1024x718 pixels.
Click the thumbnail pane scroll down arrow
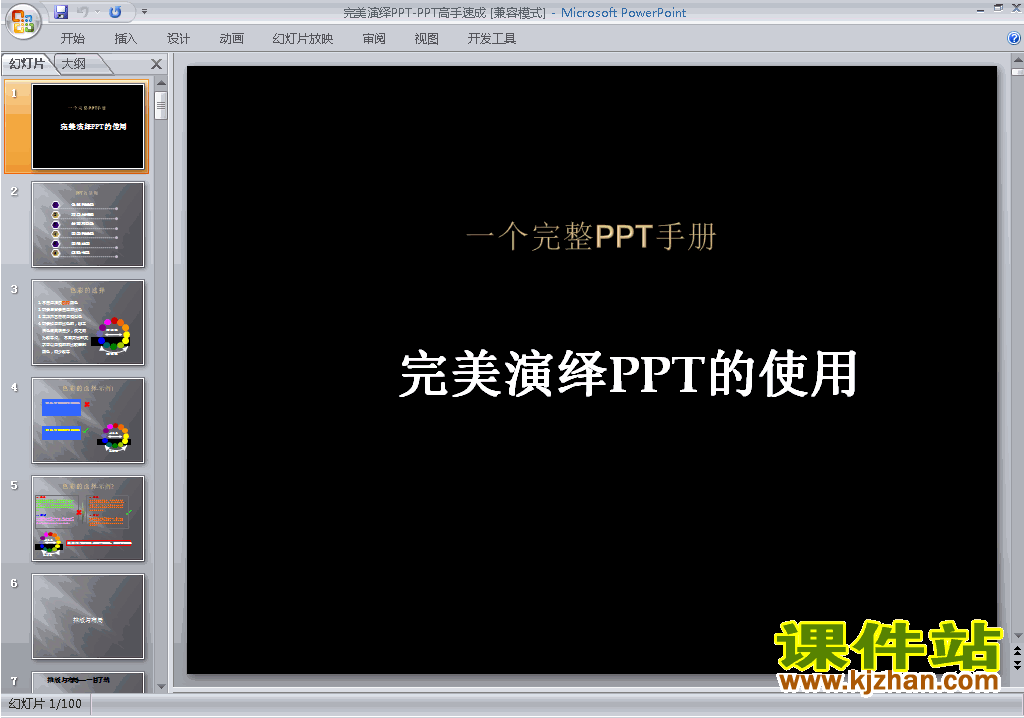[x=161, y=687]
